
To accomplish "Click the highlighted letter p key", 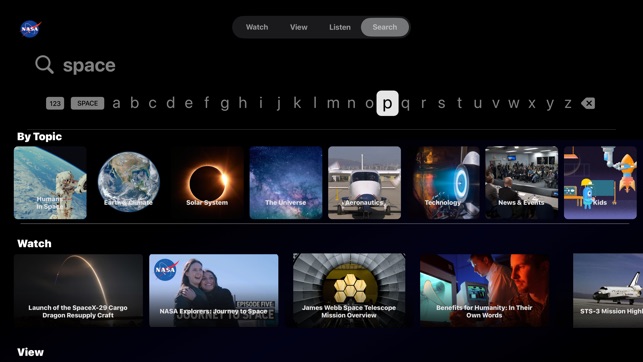I will (x=388, y=103).
